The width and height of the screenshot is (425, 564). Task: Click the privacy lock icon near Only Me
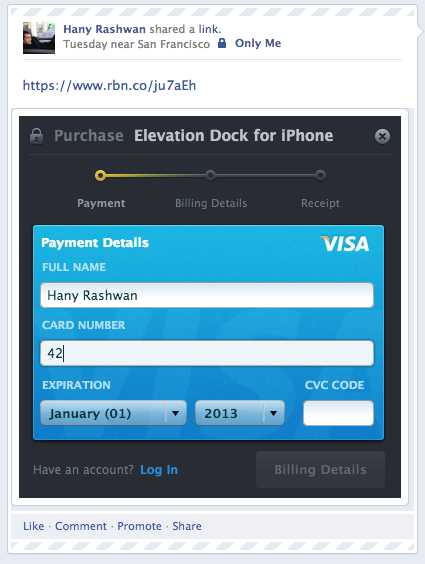tap(222, 44)
